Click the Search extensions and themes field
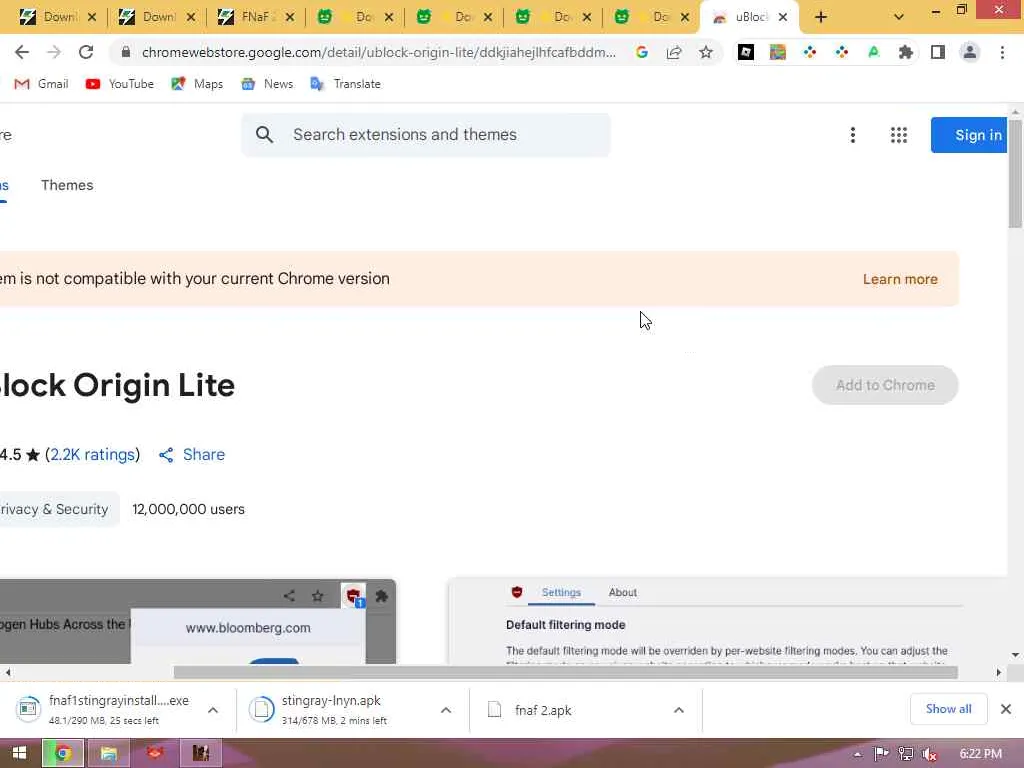 [x=426, y=135]
